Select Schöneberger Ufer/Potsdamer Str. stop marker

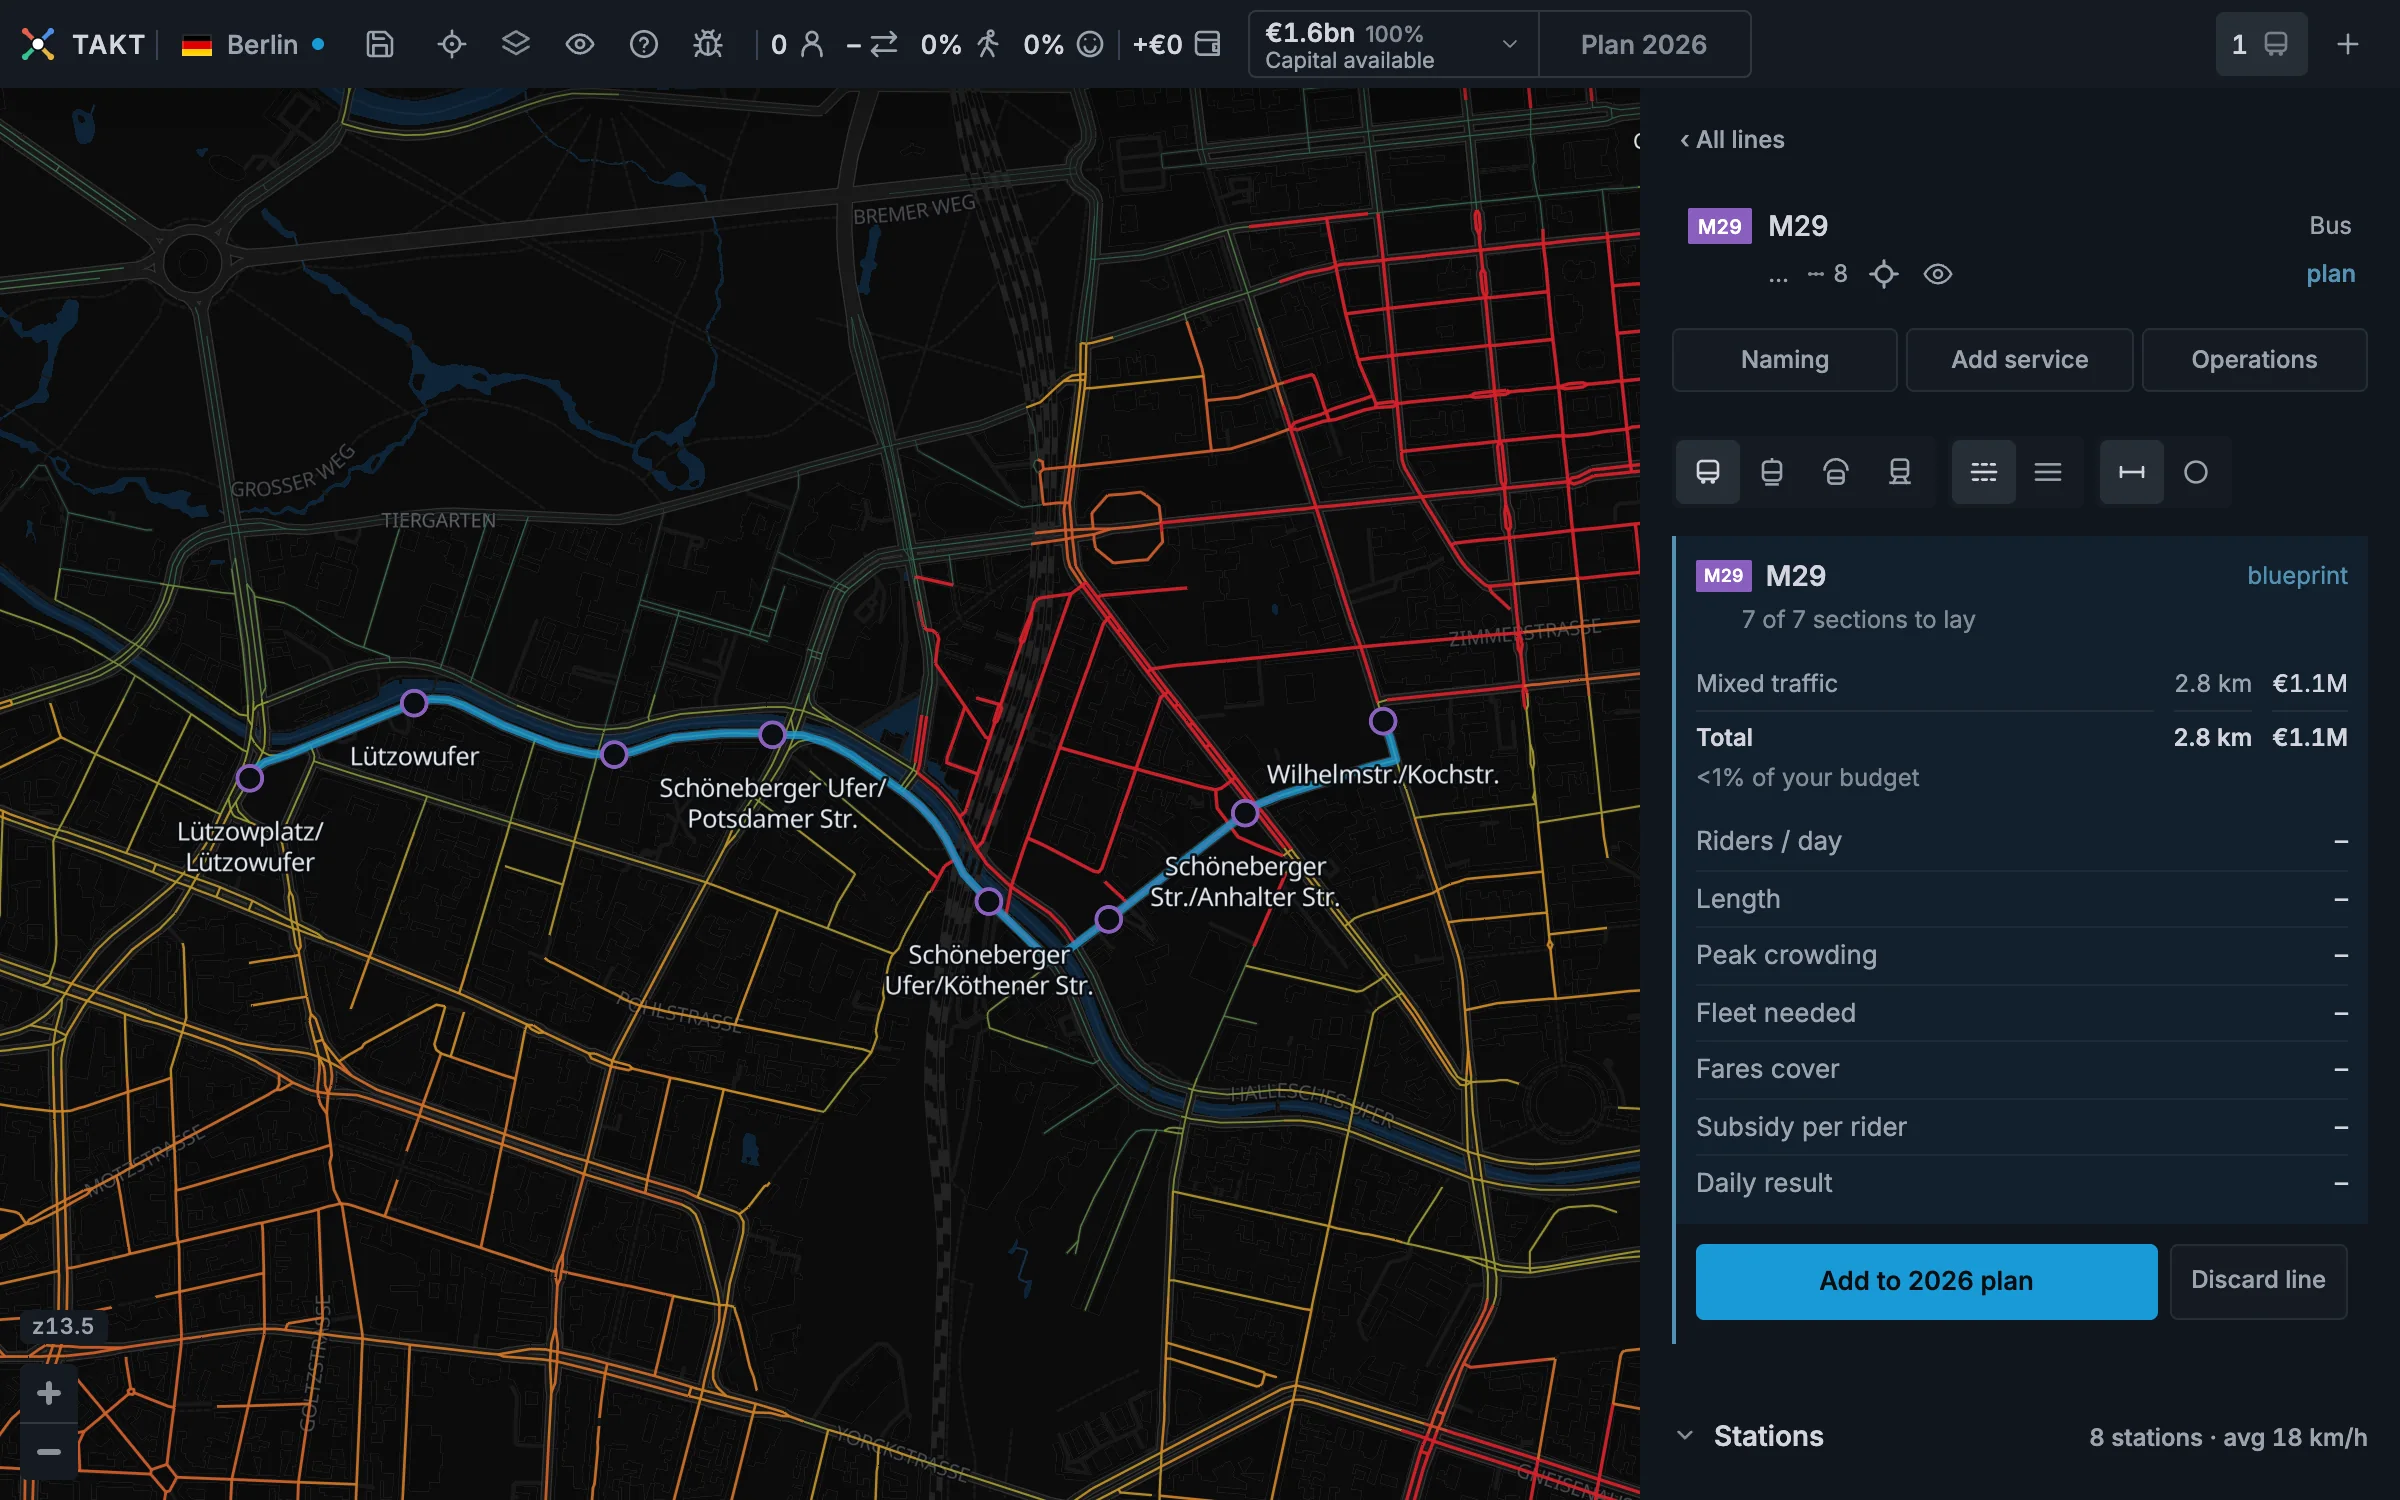pyautogui.click(x=772, y=735)
